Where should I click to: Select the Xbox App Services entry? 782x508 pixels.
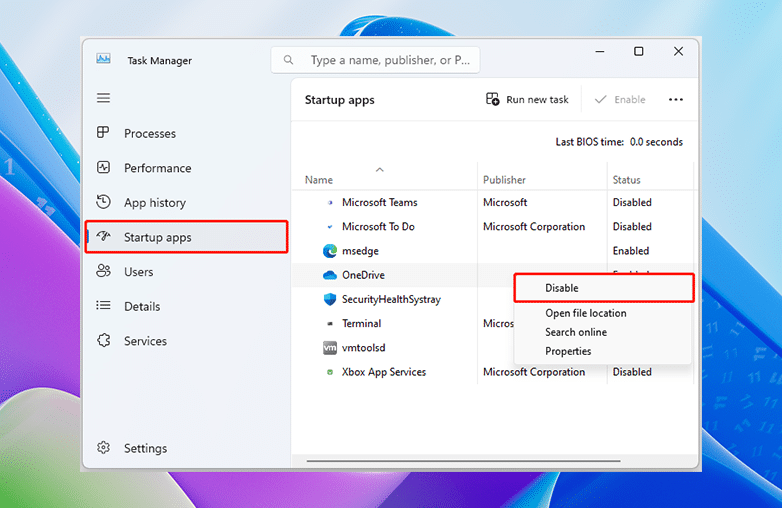tap(493, 372)
